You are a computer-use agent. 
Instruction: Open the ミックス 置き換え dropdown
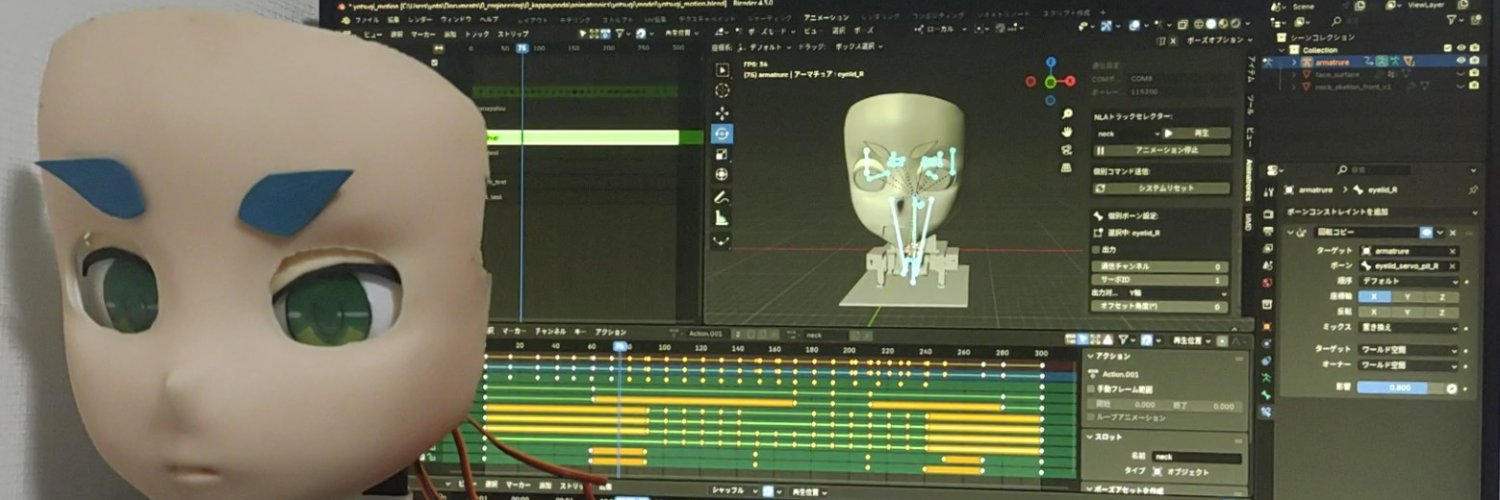(1408, 327)
